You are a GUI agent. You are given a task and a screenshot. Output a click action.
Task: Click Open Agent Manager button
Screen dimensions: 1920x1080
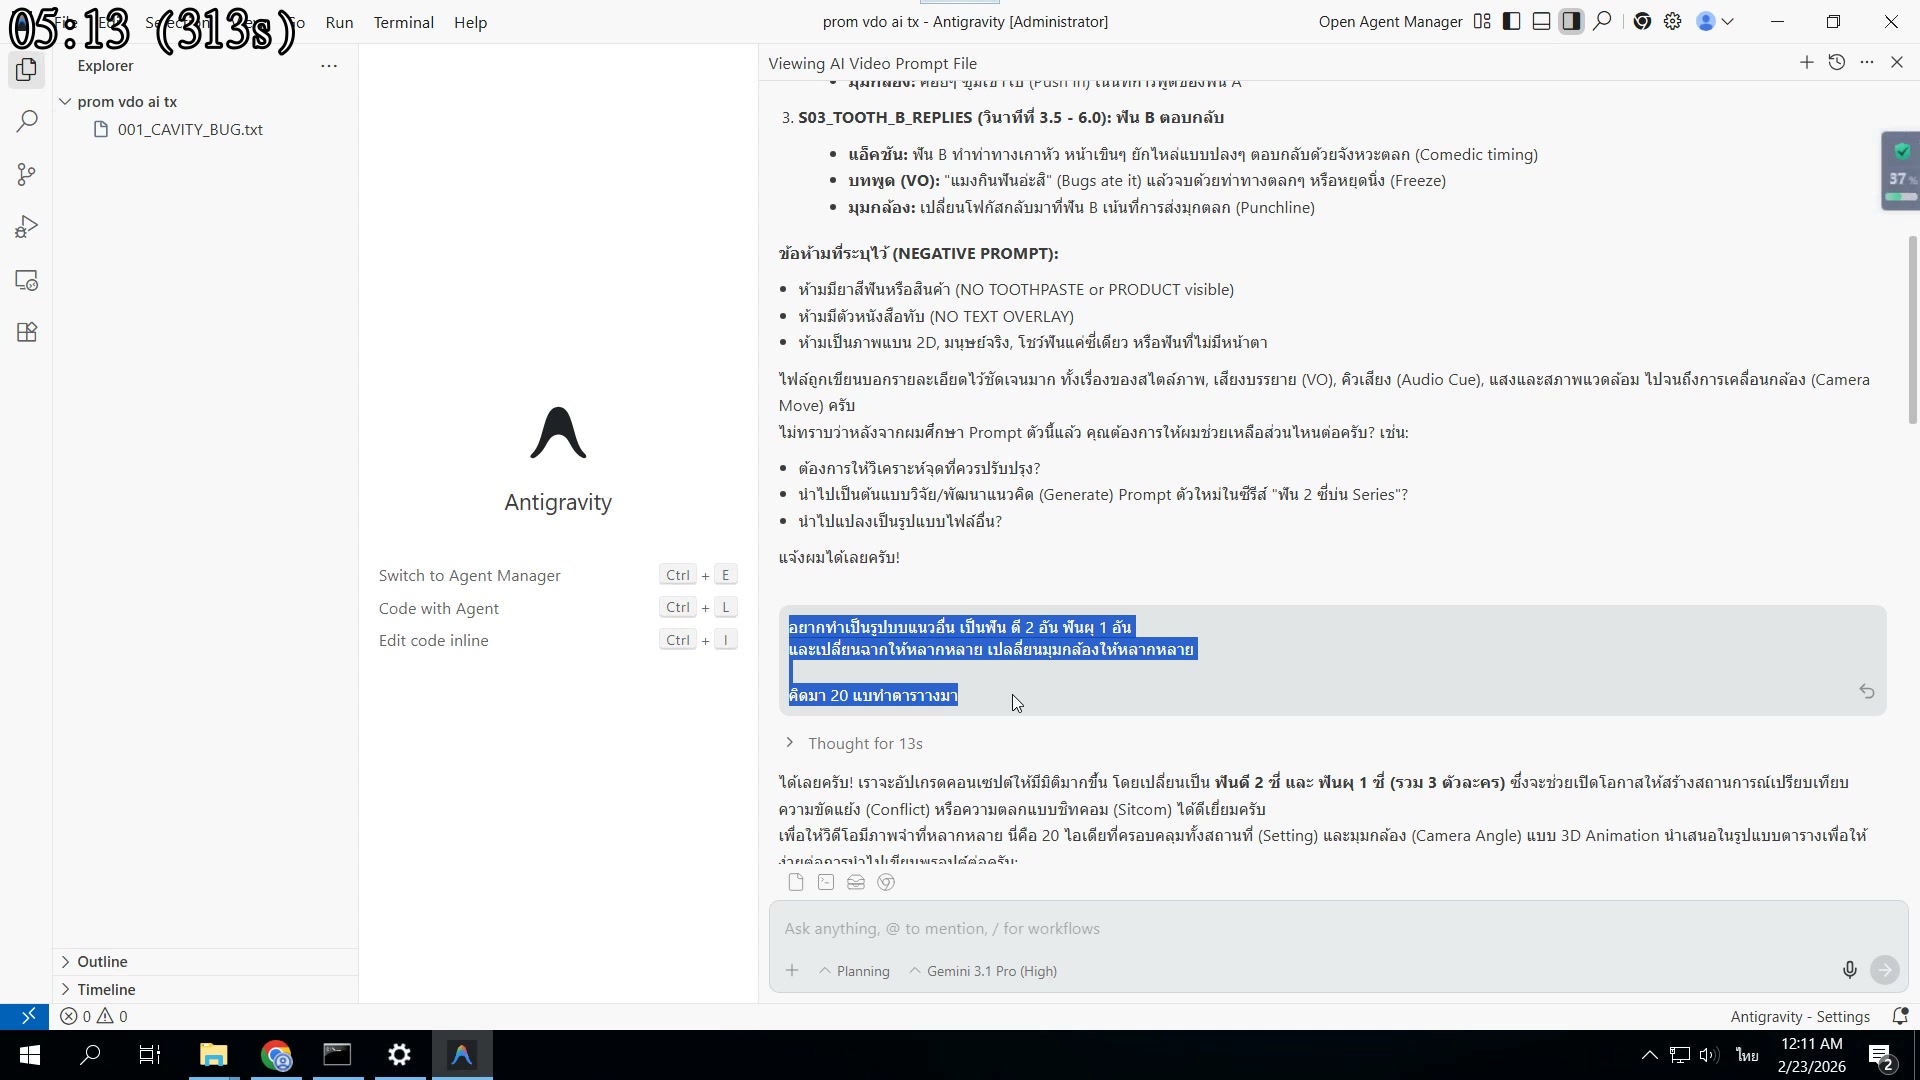[x=1390, y=22]
